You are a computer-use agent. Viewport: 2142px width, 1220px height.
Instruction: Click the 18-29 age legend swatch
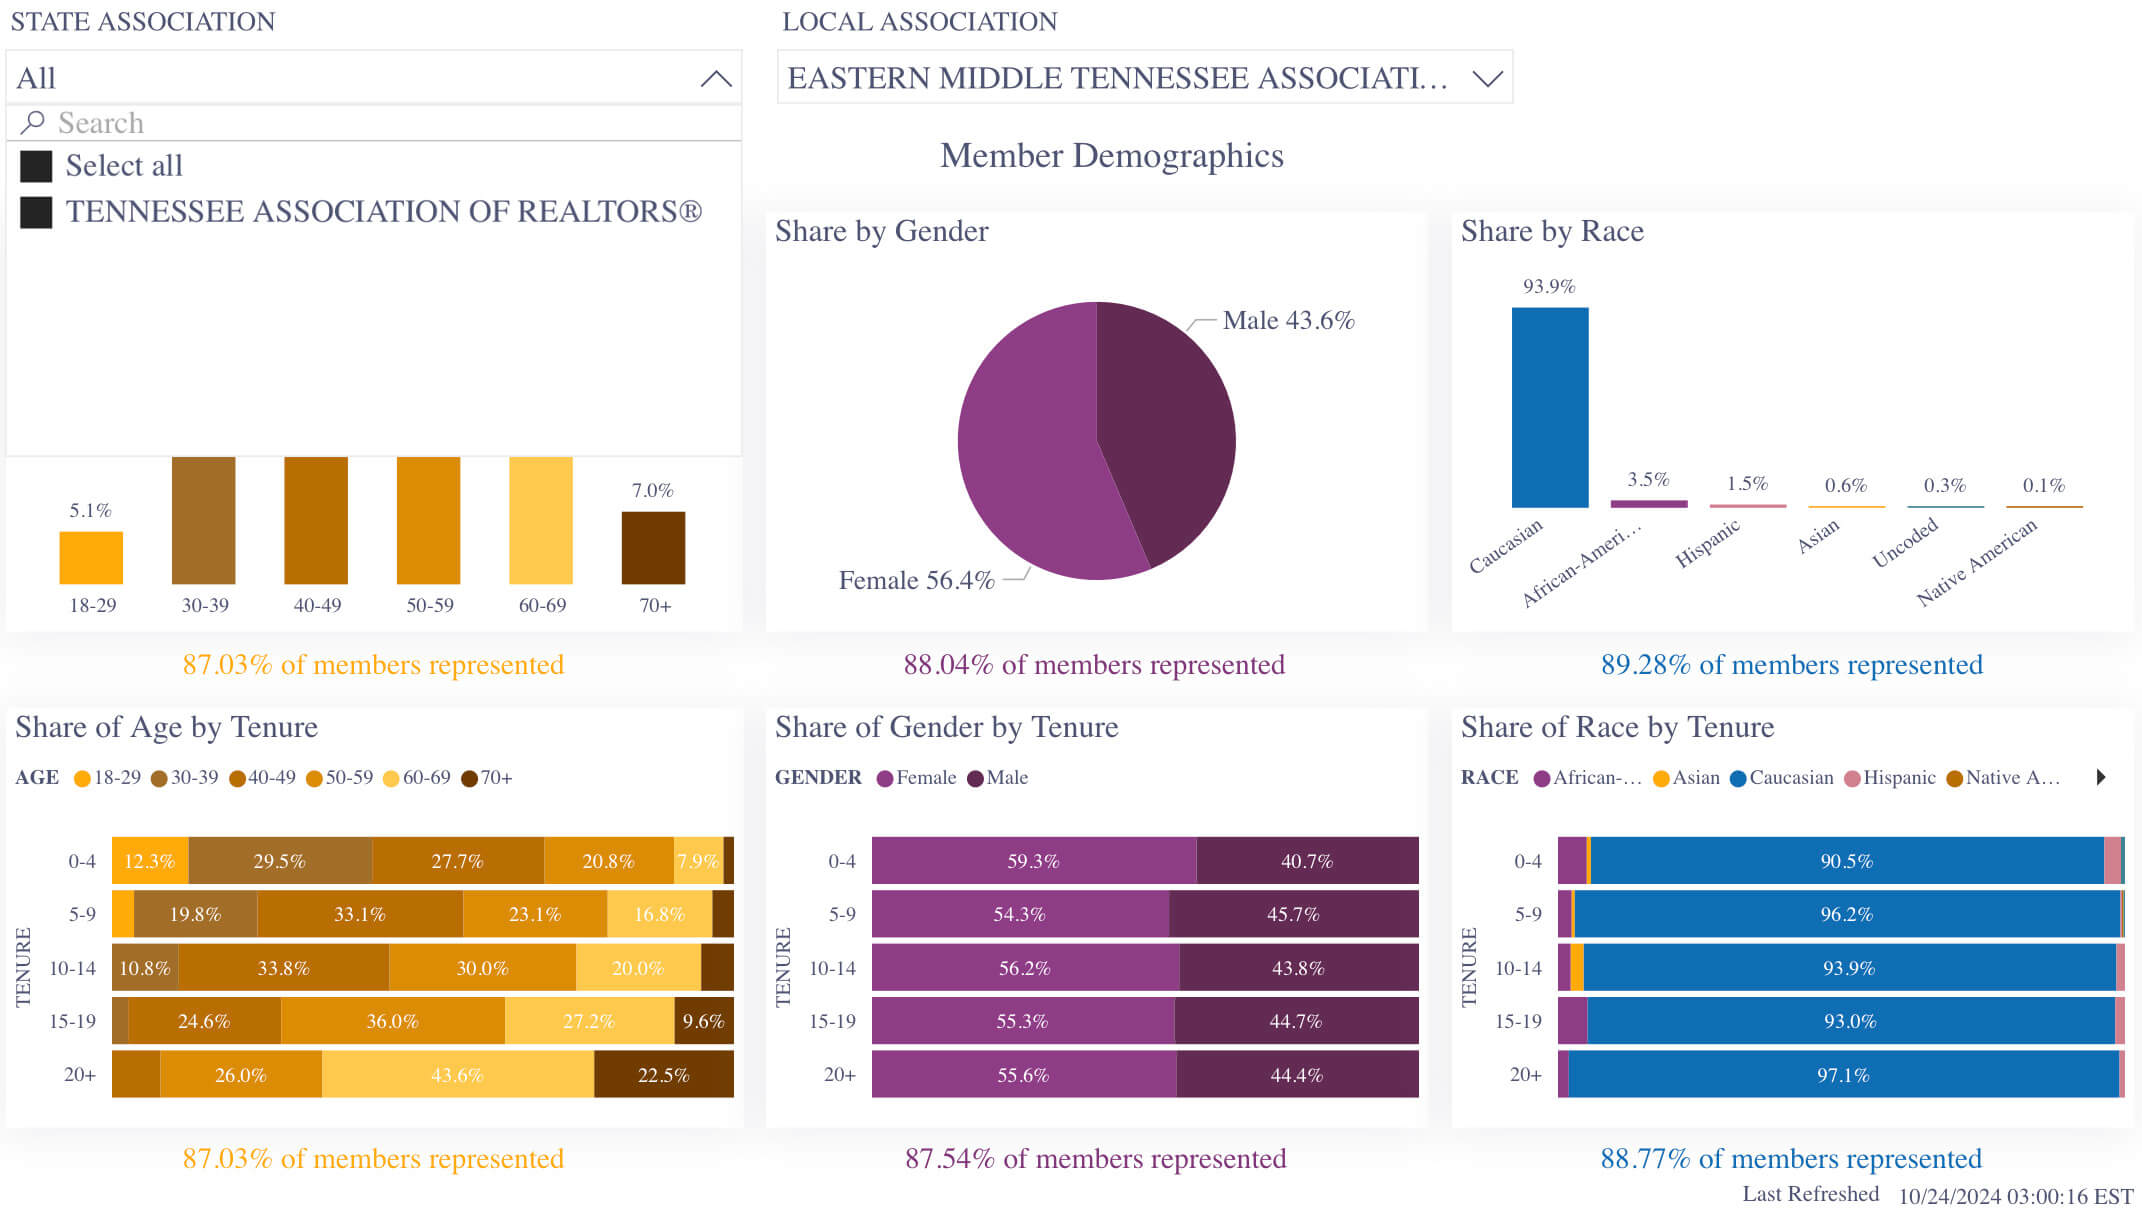[82, 779]
